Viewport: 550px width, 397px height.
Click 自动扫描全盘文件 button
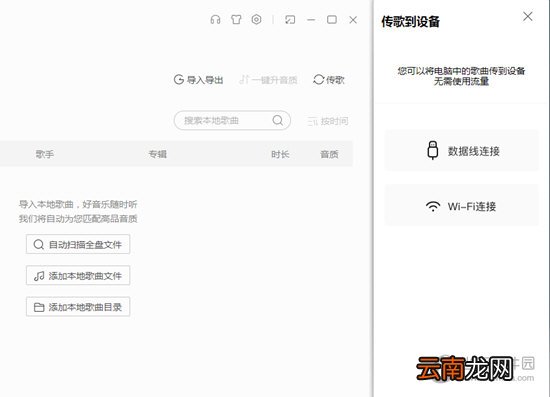pos(78,244)
